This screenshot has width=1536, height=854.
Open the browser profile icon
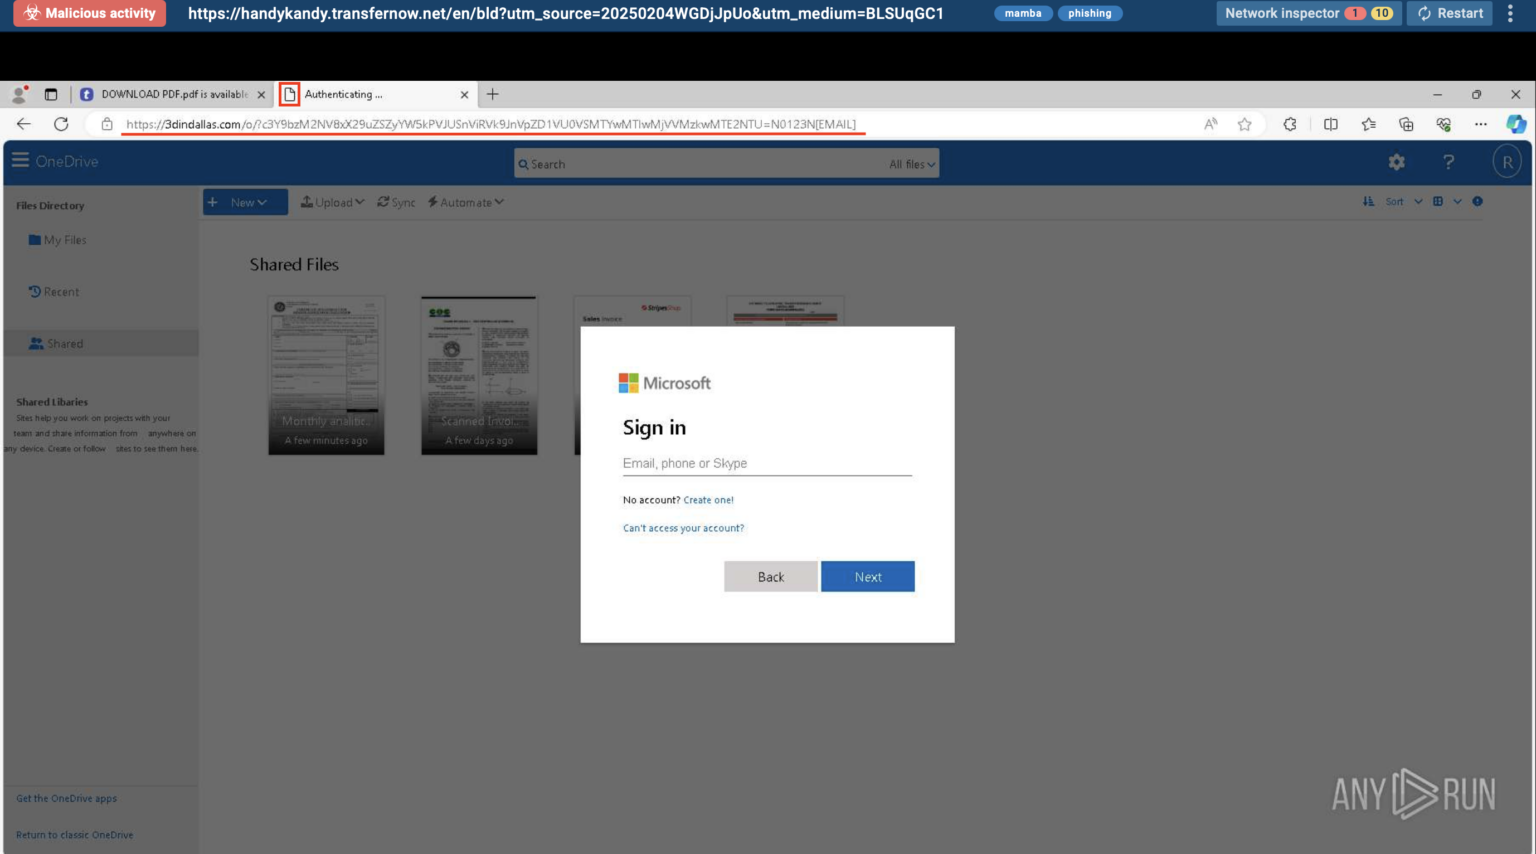click(19, 94)
